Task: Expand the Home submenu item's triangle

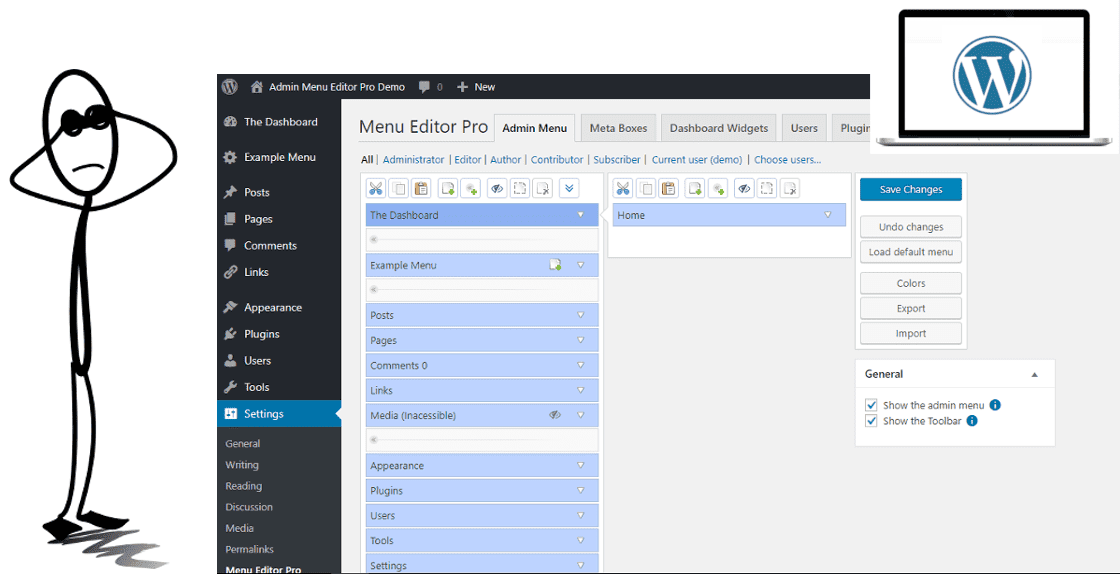Action: pos(828,214)
